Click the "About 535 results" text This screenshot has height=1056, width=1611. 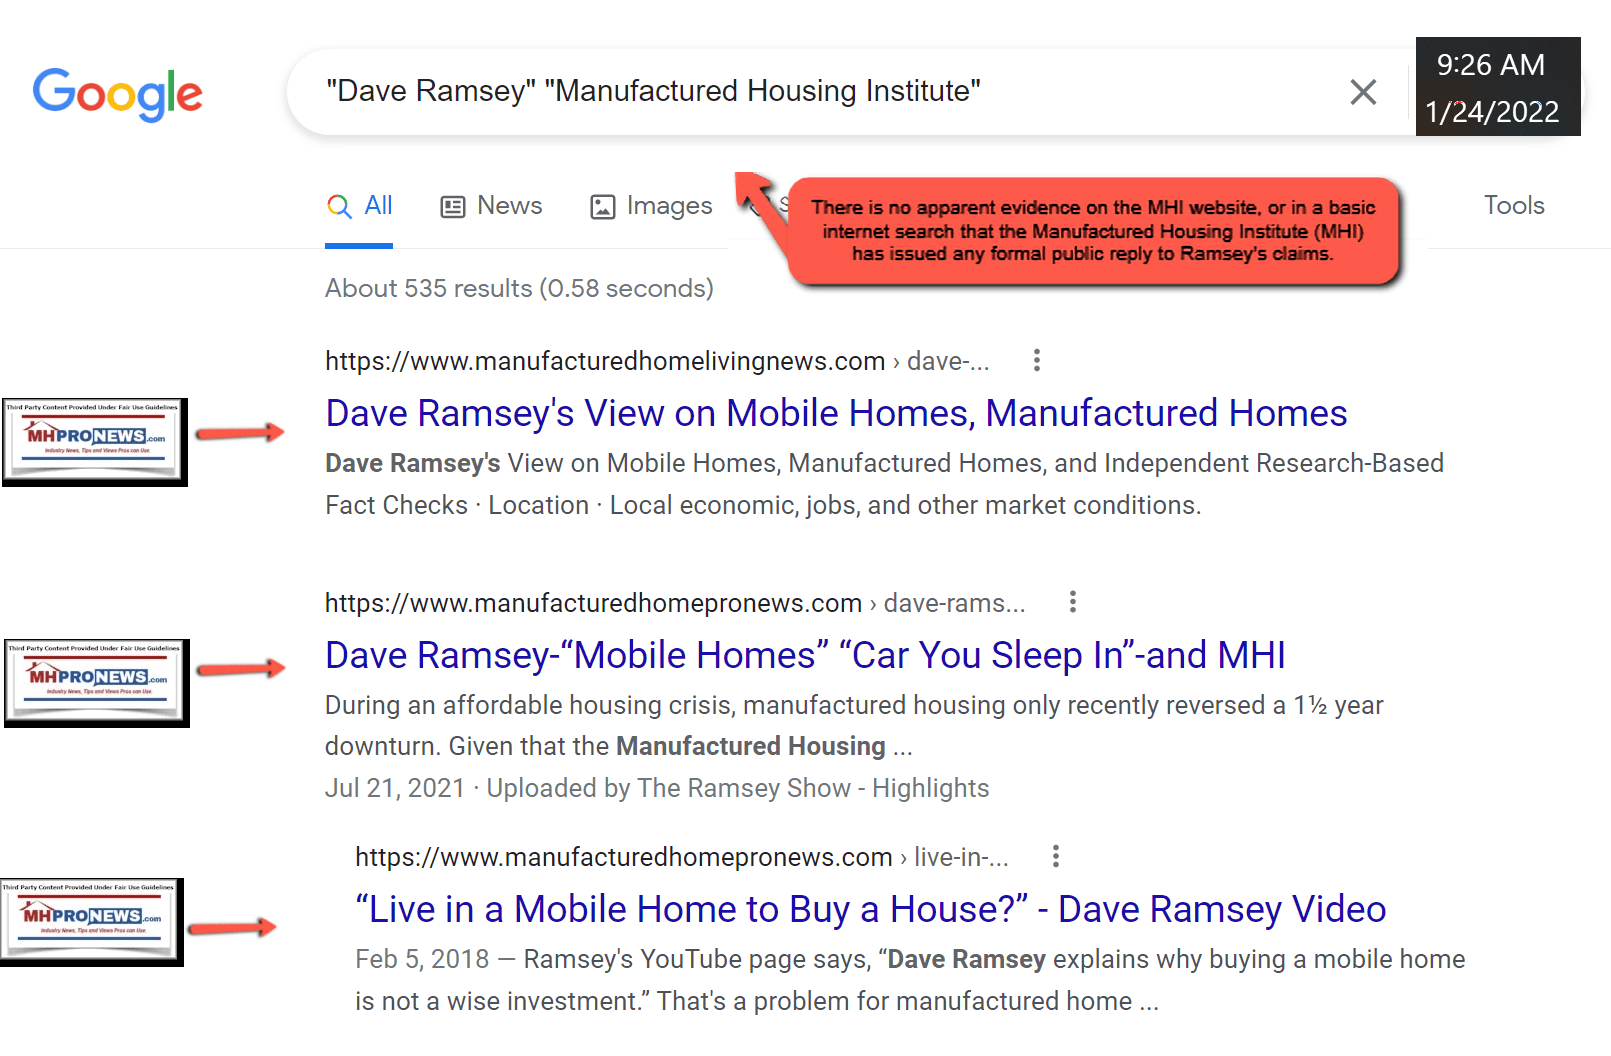point(519,288)
